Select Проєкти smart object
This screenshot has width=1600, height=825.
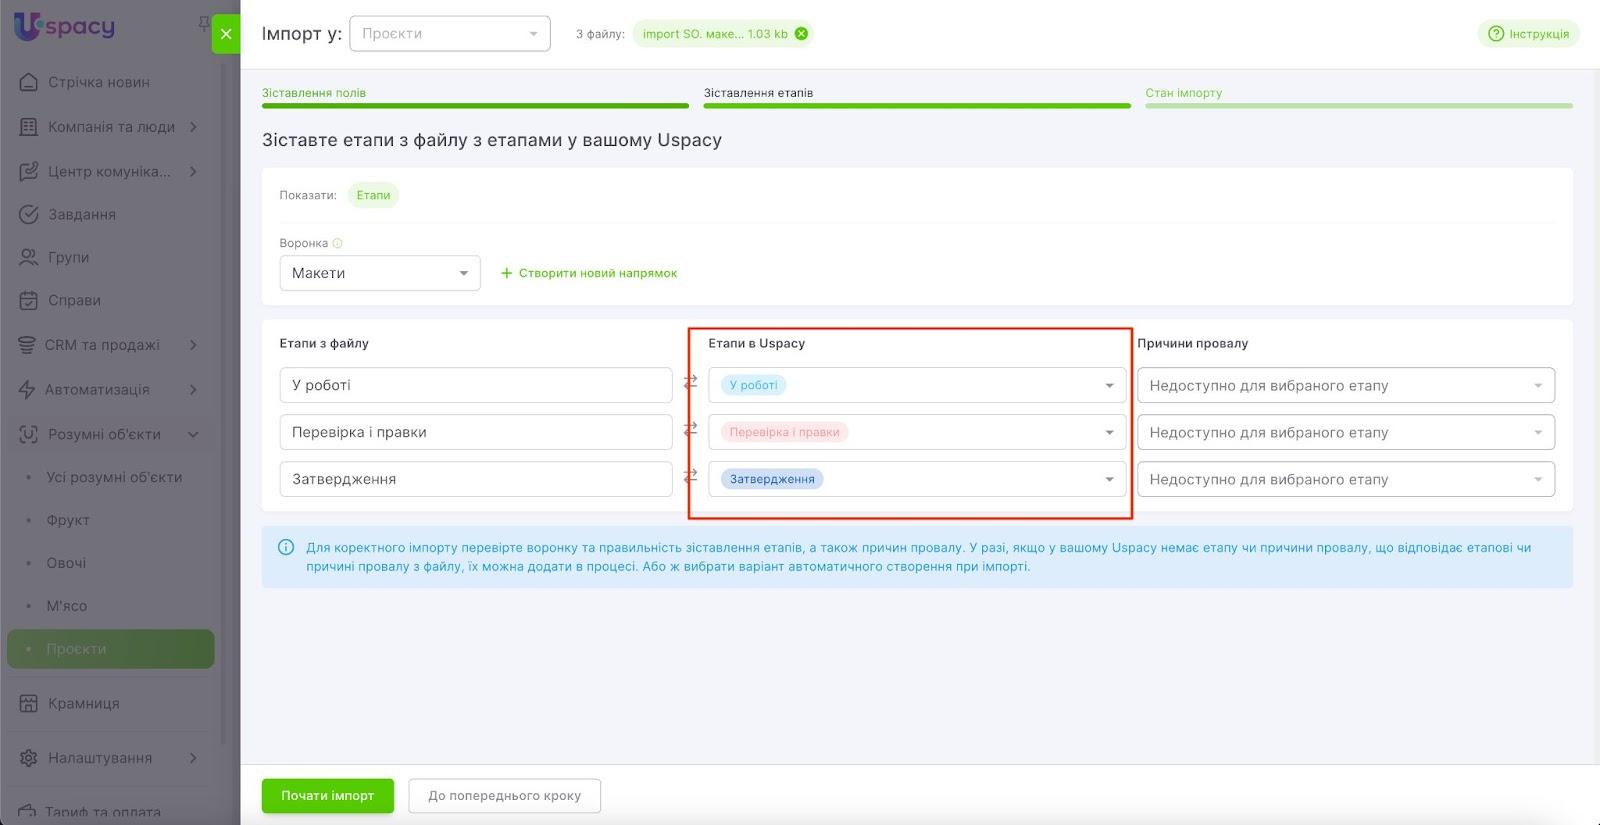110,649
